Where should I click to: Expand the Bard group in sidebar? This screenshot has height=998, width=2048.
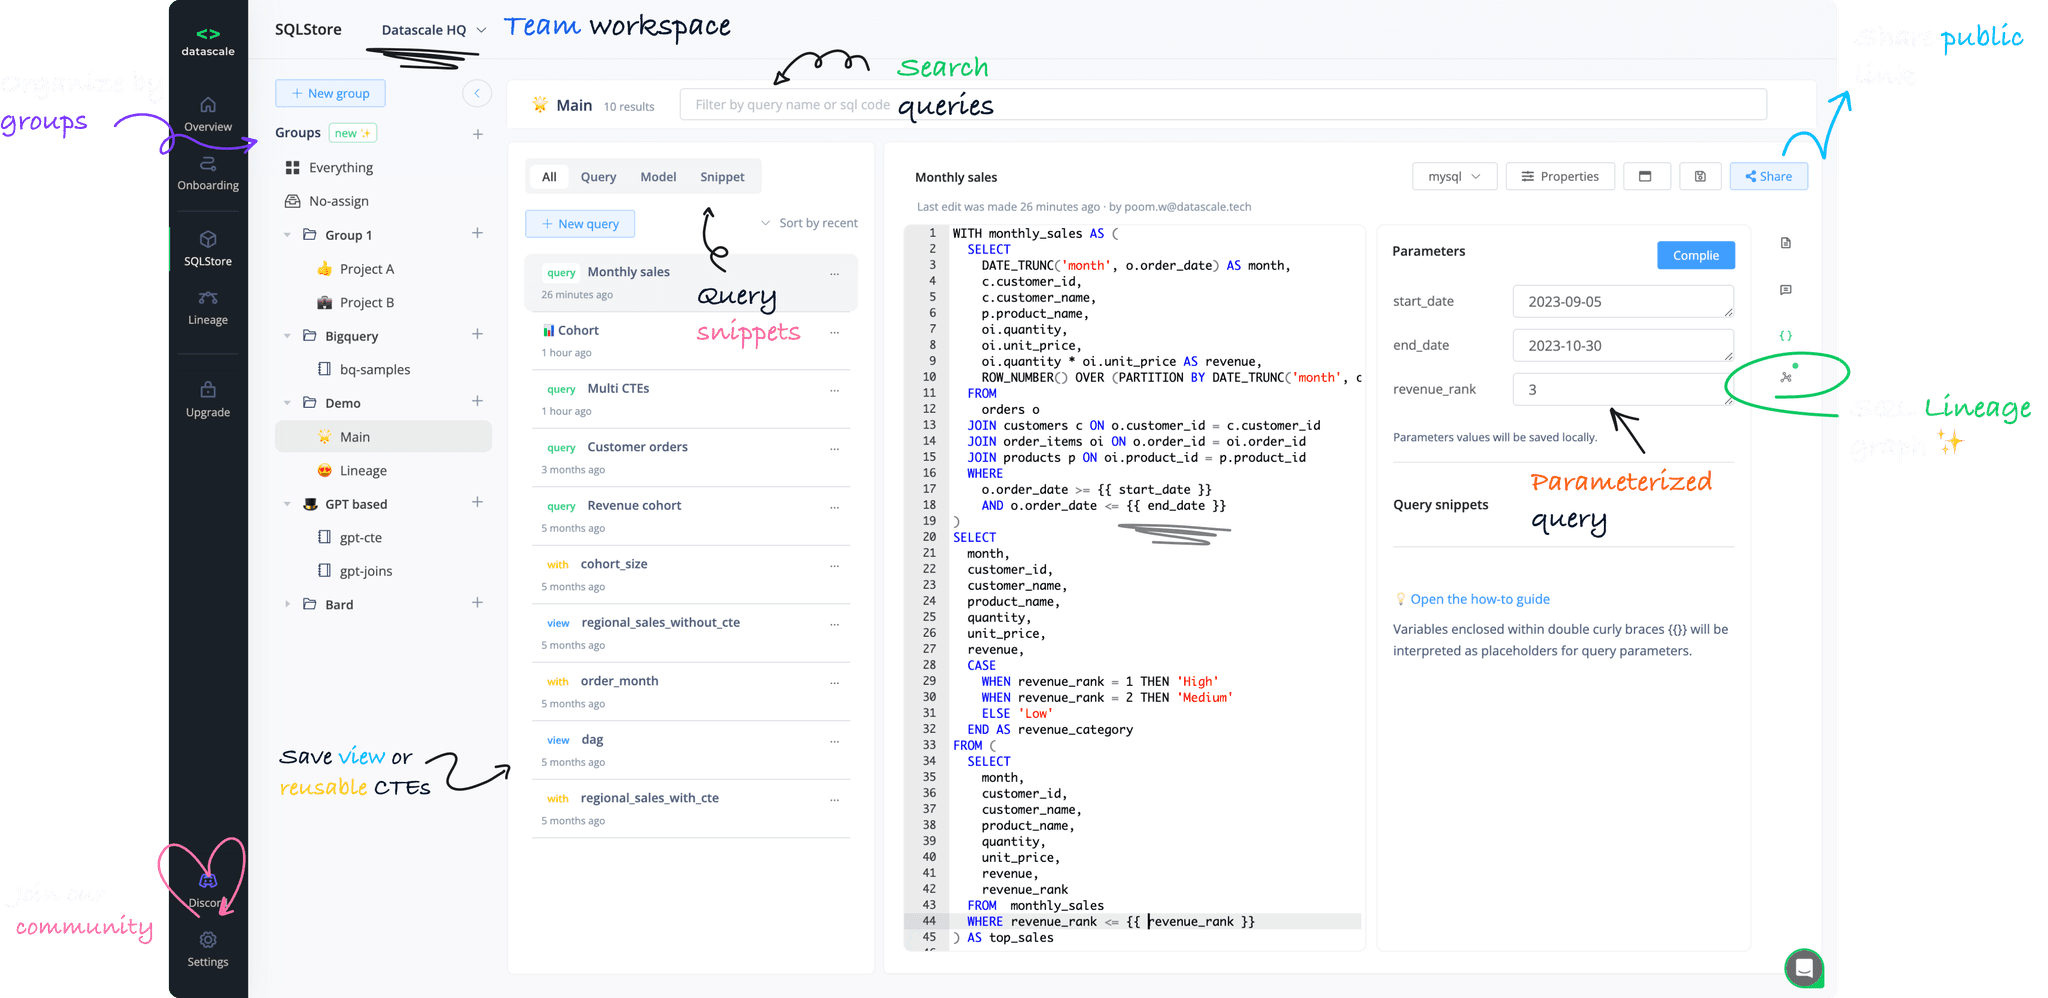[x=288, y=604]
